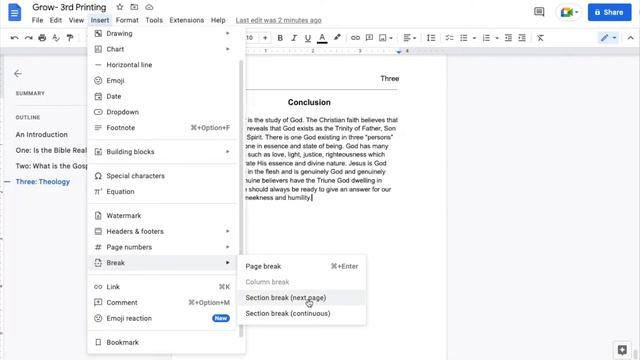Insert a Dropdown chip

(x=162, y=112)
